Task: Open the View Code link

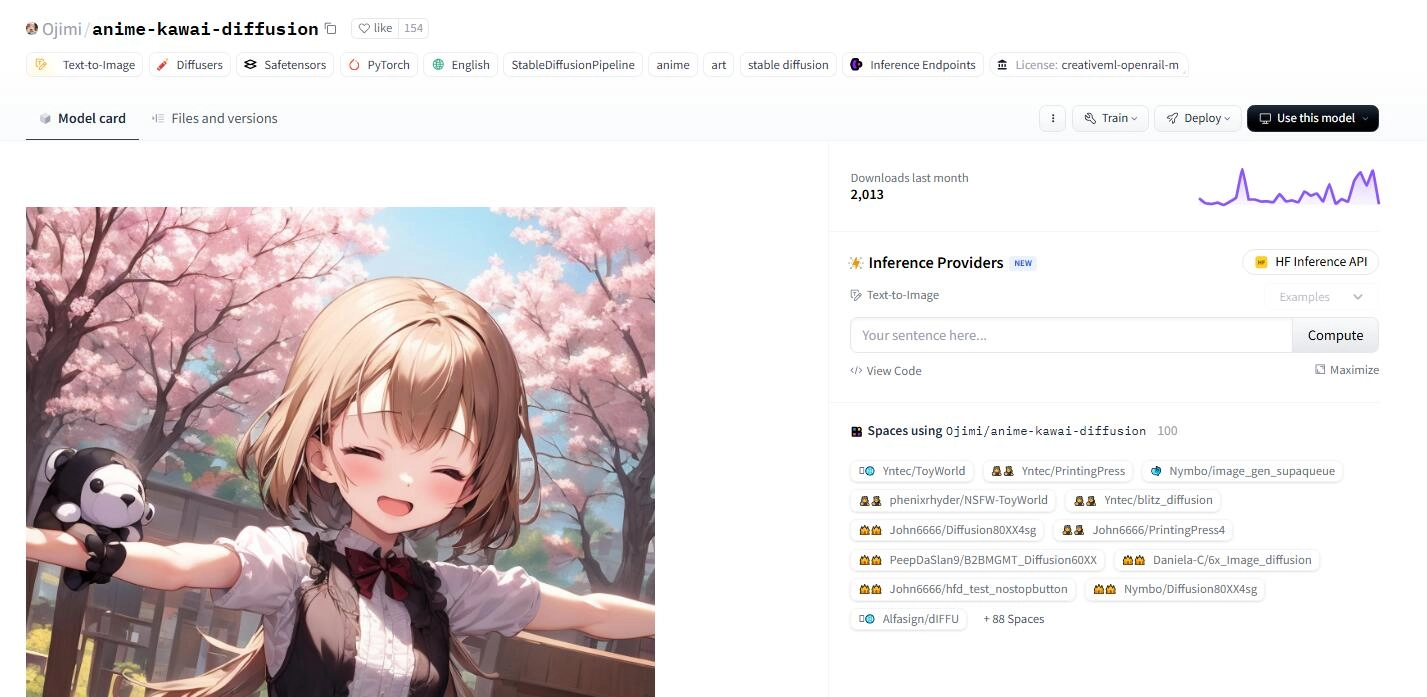Action: coord(886,371)
